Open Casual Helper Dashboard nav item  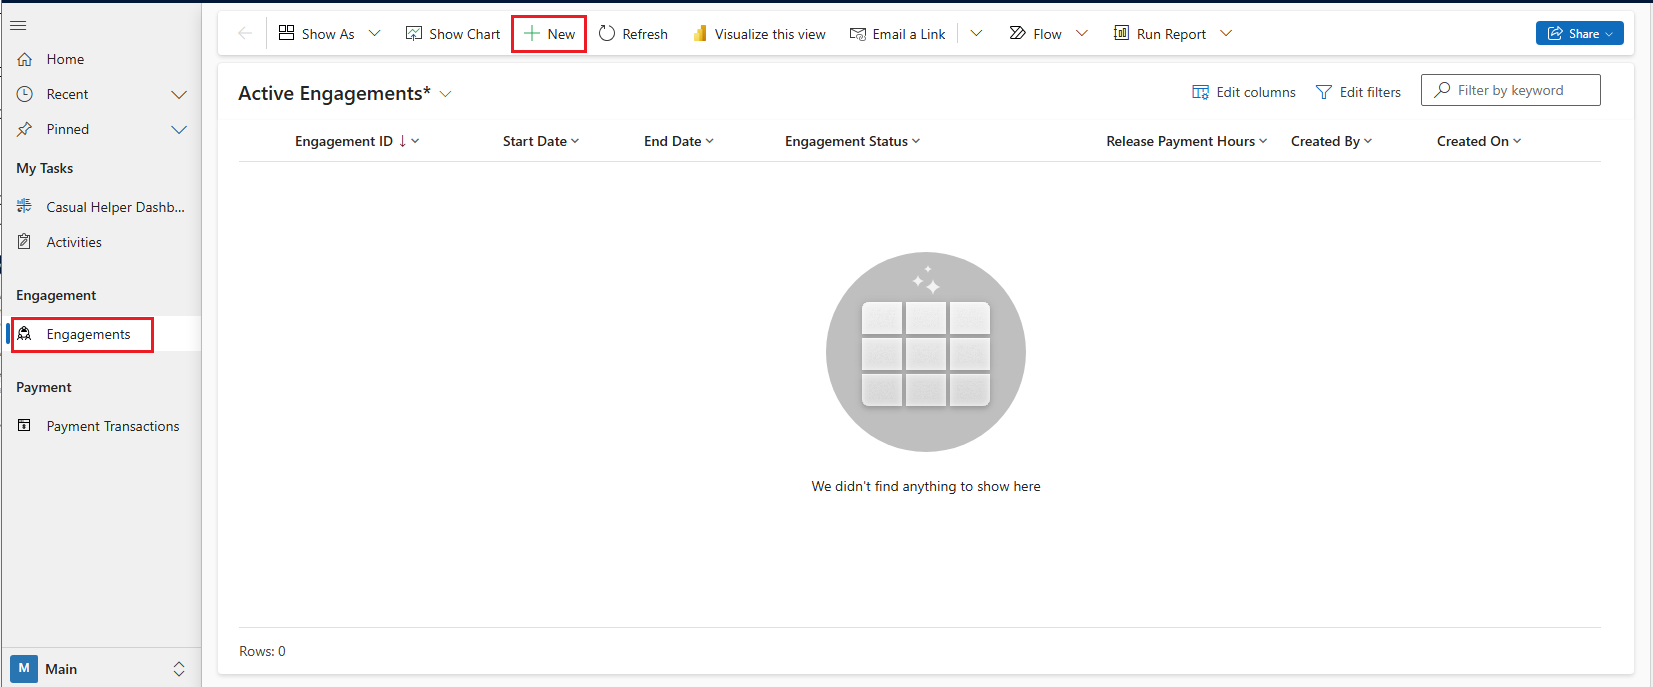[x=115, y=207]
